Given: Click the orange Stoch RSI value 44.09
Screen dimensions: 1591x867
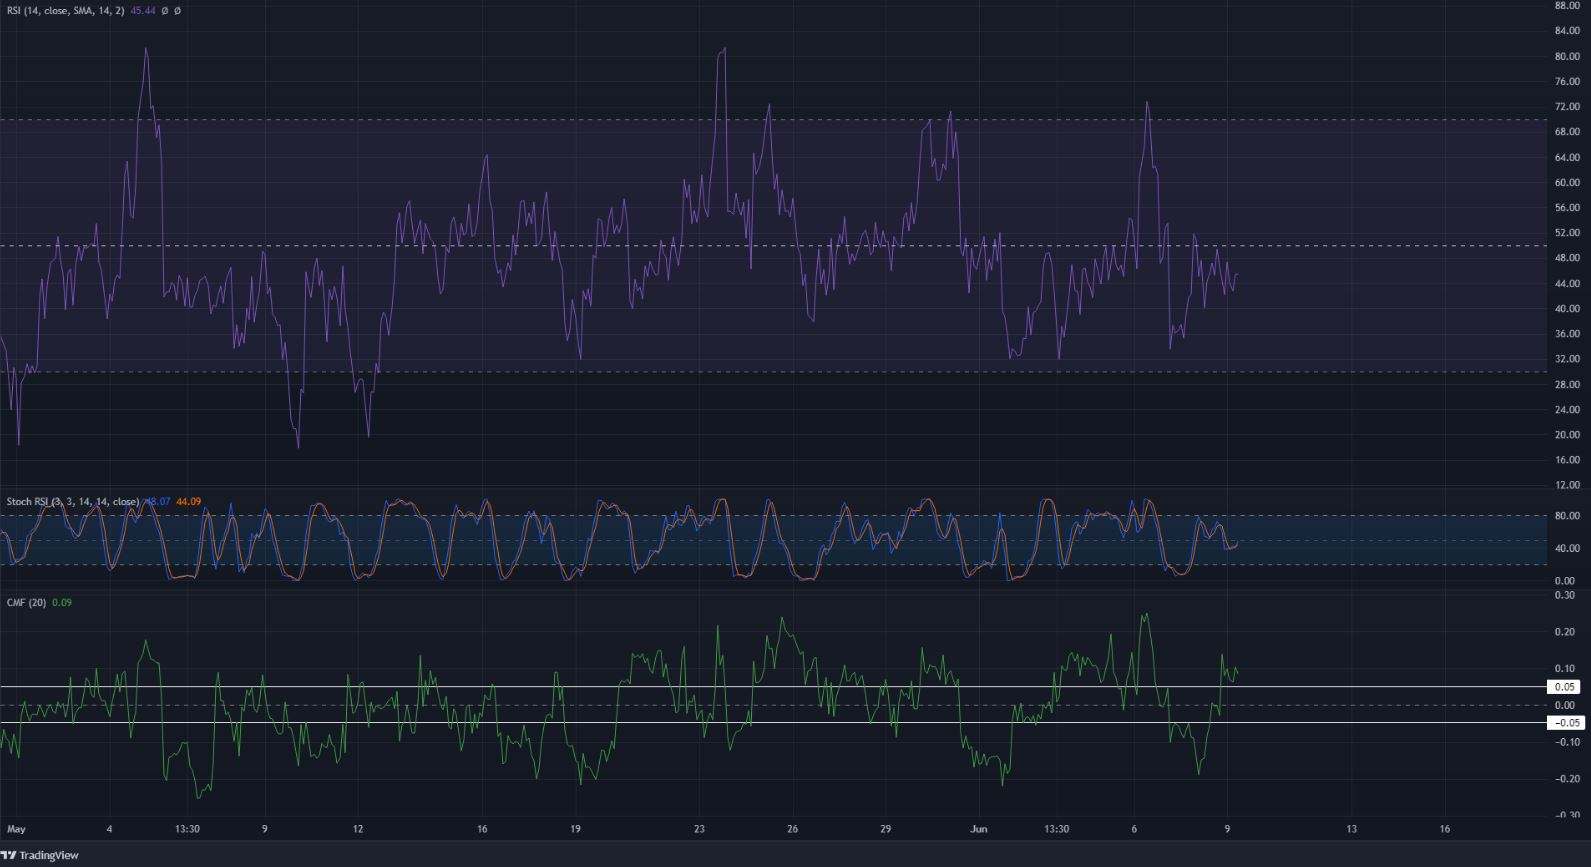Looking at the screenshot, I should point(188,501).
